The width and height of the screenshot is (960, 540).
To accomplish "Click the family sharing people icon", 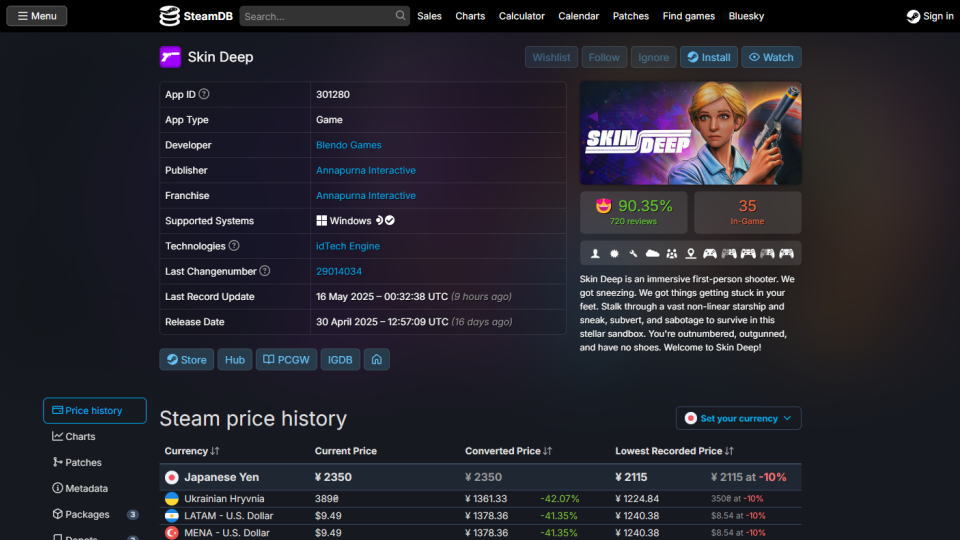I will pos(672,253).
